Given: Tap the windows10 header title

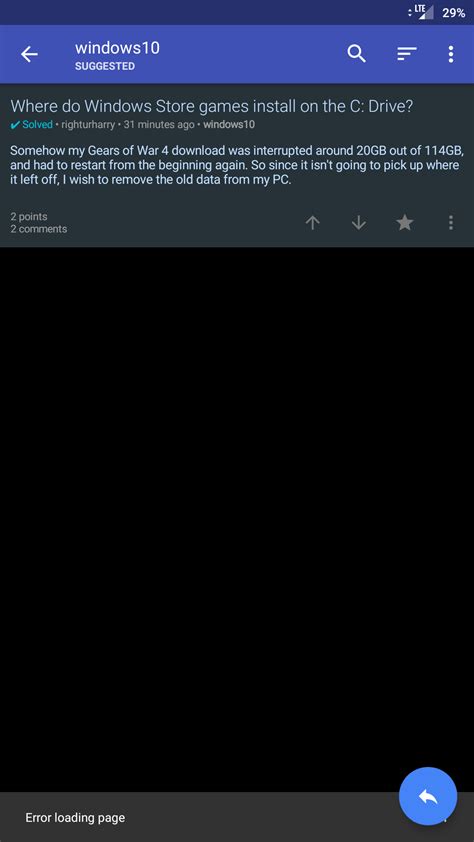Looking at the screenshot, I should (x=117, y=48).
